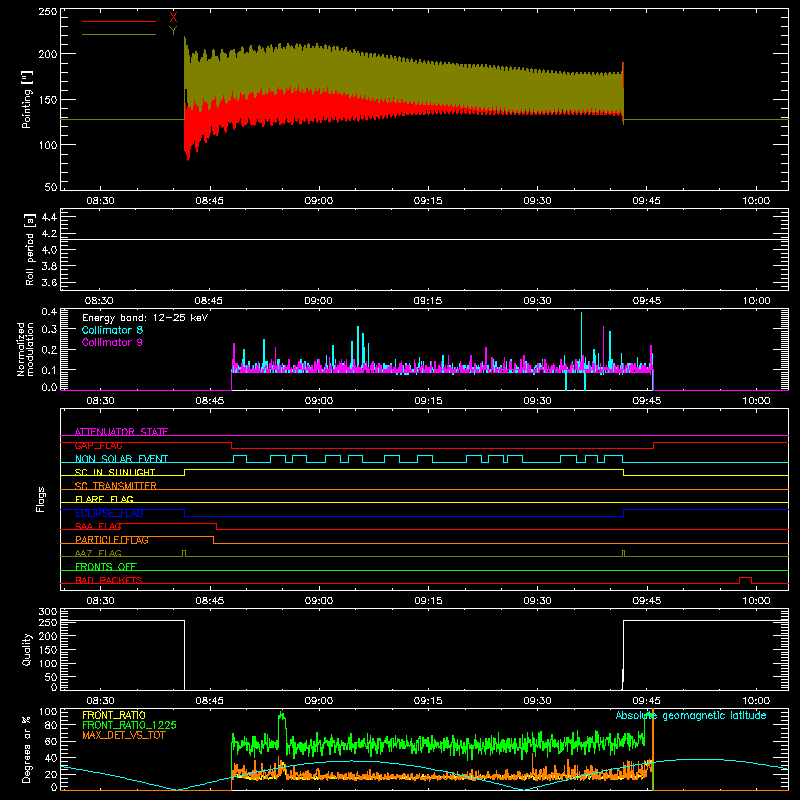Click the 09:30 label under the Quality plot

[537, 701]
